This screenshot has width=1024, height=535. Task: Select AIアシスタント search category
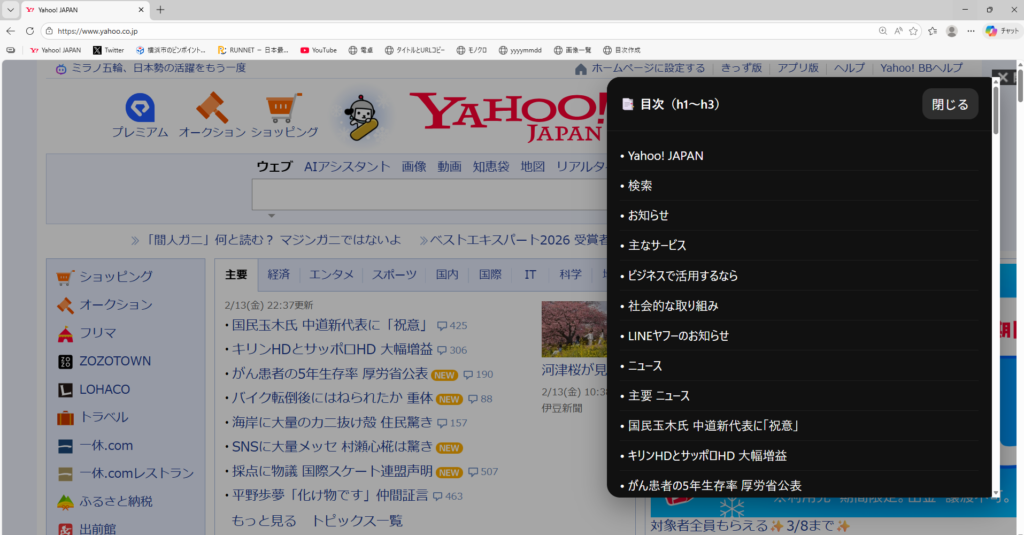point(347,166)
